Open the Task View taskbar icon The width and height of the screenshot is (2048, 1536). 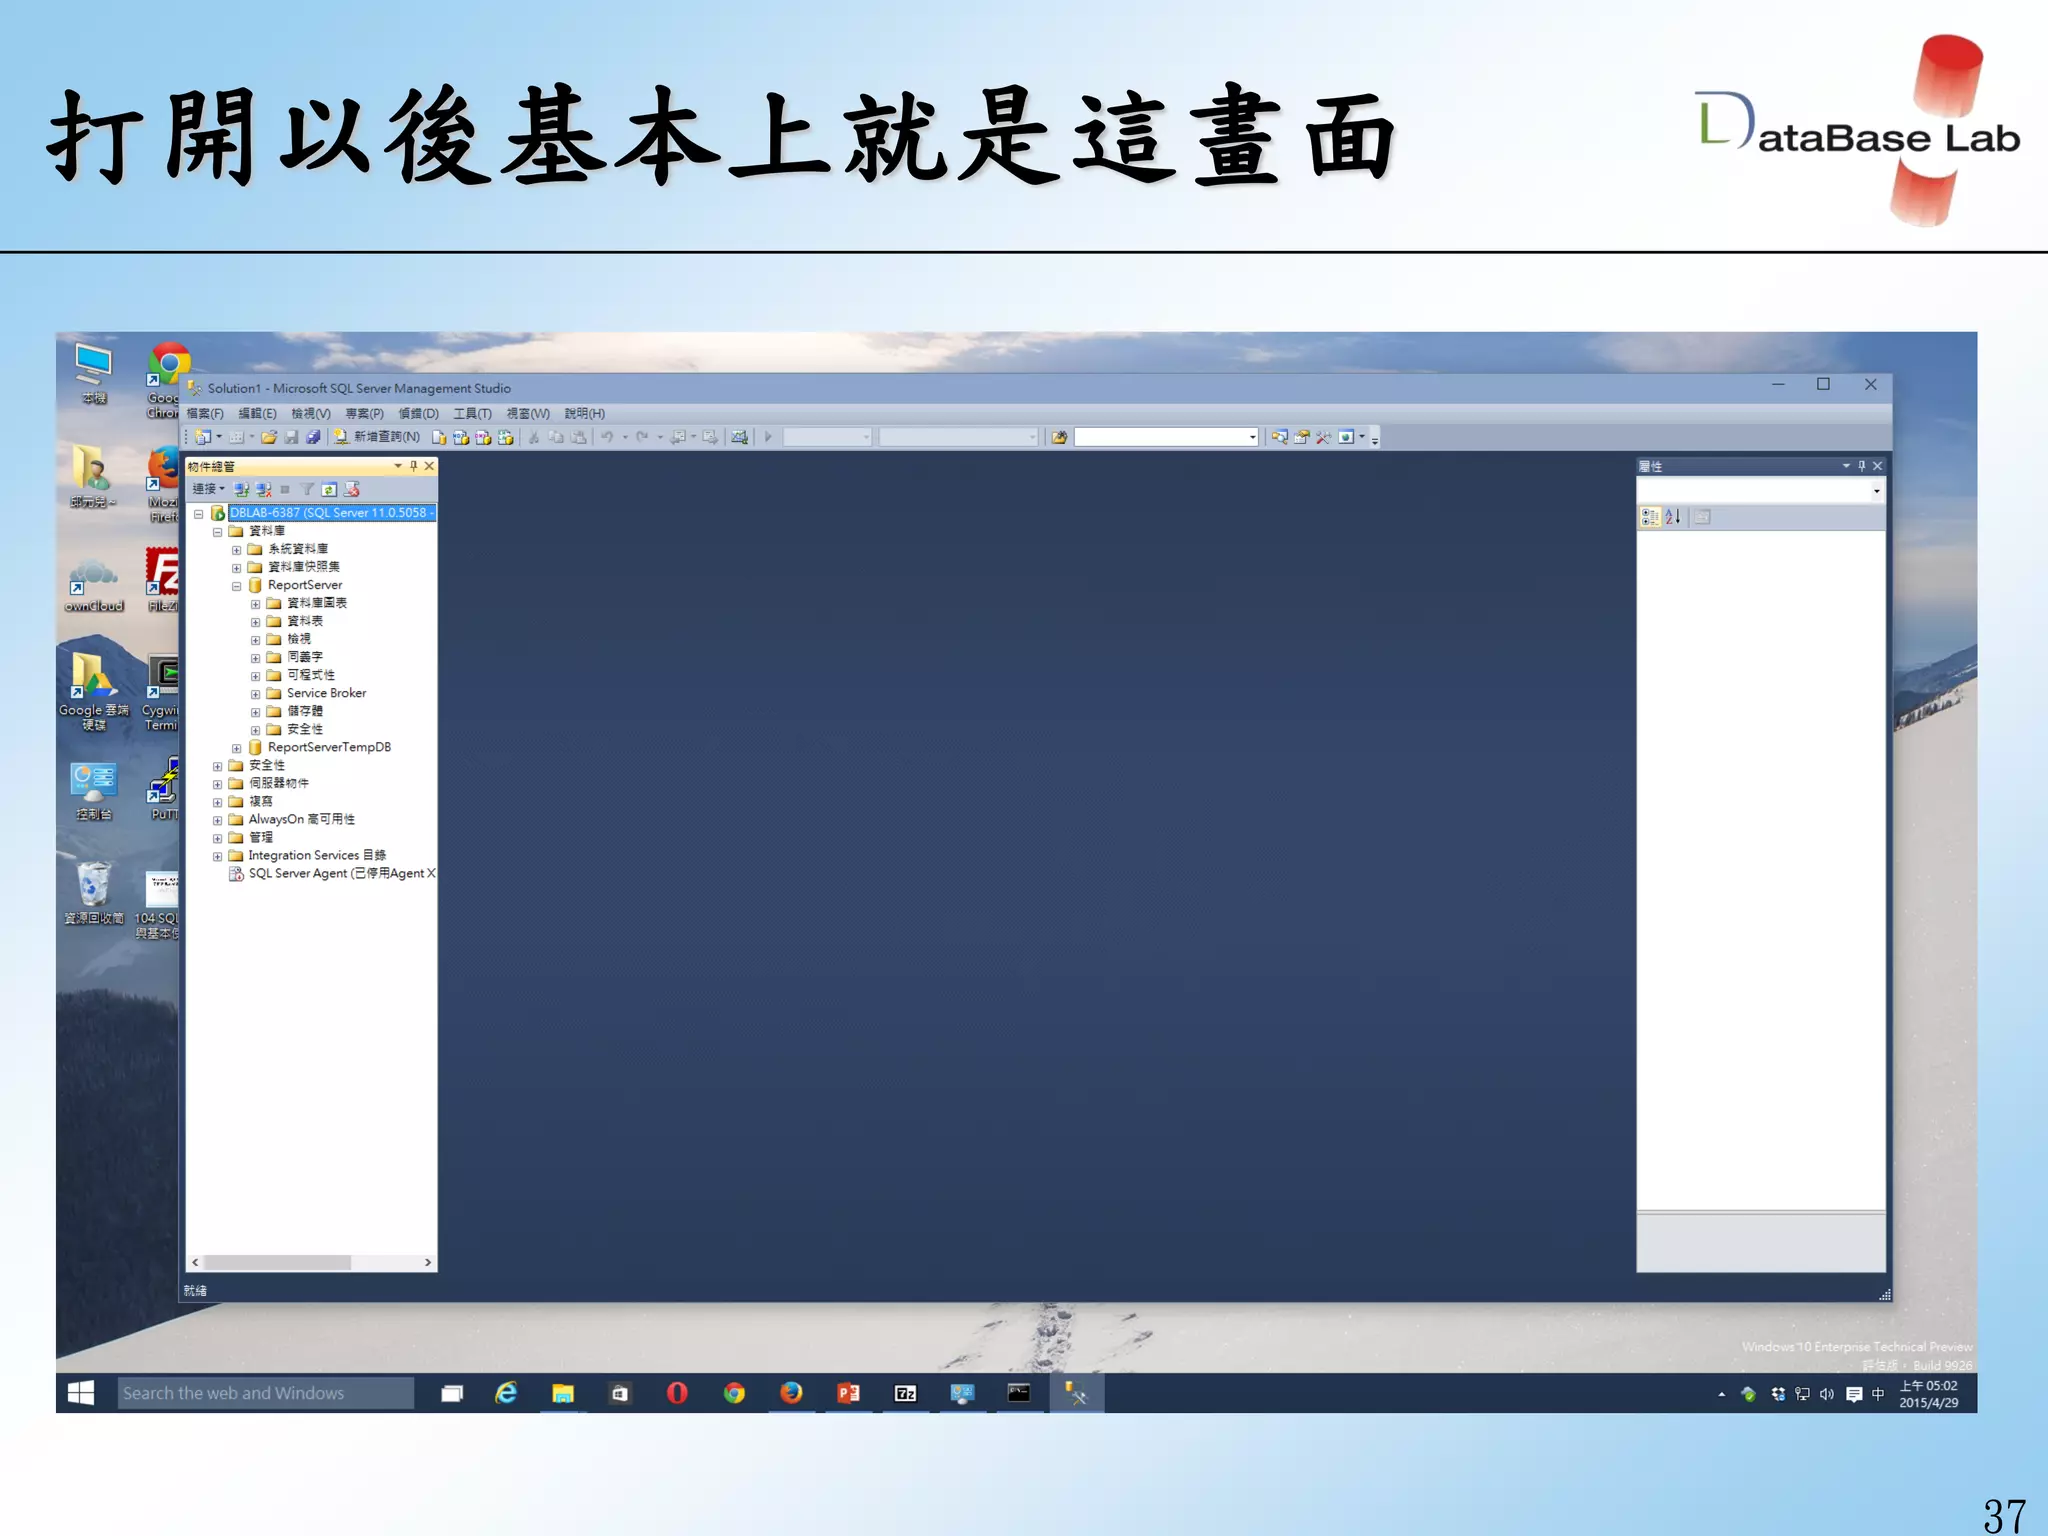pyautogui.click(x=452, y=1393)
